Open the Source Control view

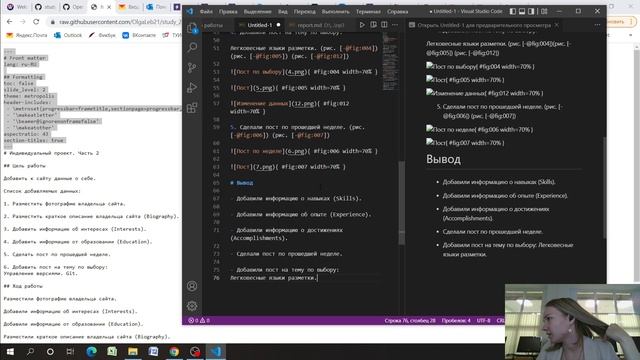(192, 67)
